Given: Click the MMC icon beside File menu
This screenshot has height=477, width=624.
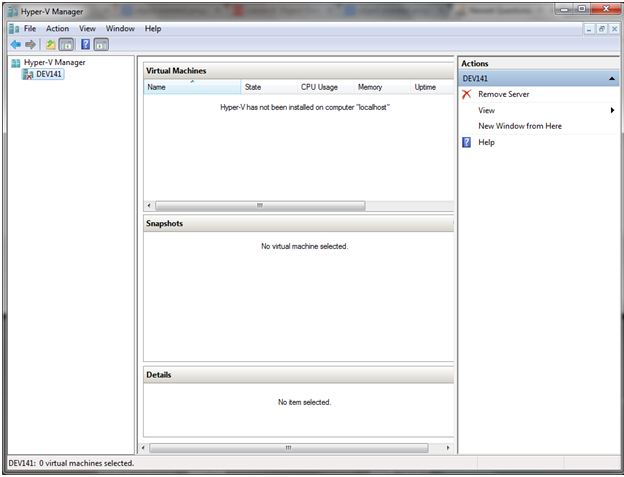Looking at the screenshot, I should pos(14,29).
